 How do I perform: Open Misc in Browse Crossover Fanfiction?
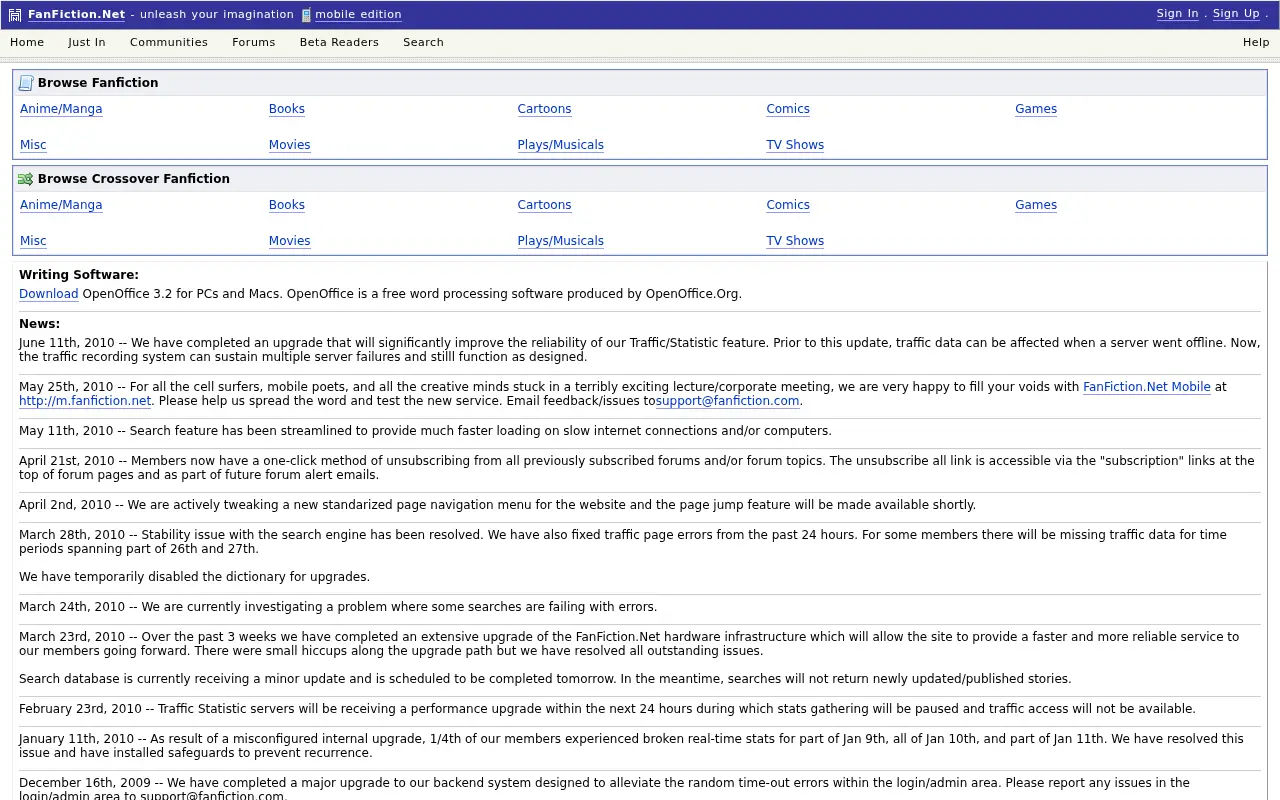pyautogui.click(x=33, y=241)
